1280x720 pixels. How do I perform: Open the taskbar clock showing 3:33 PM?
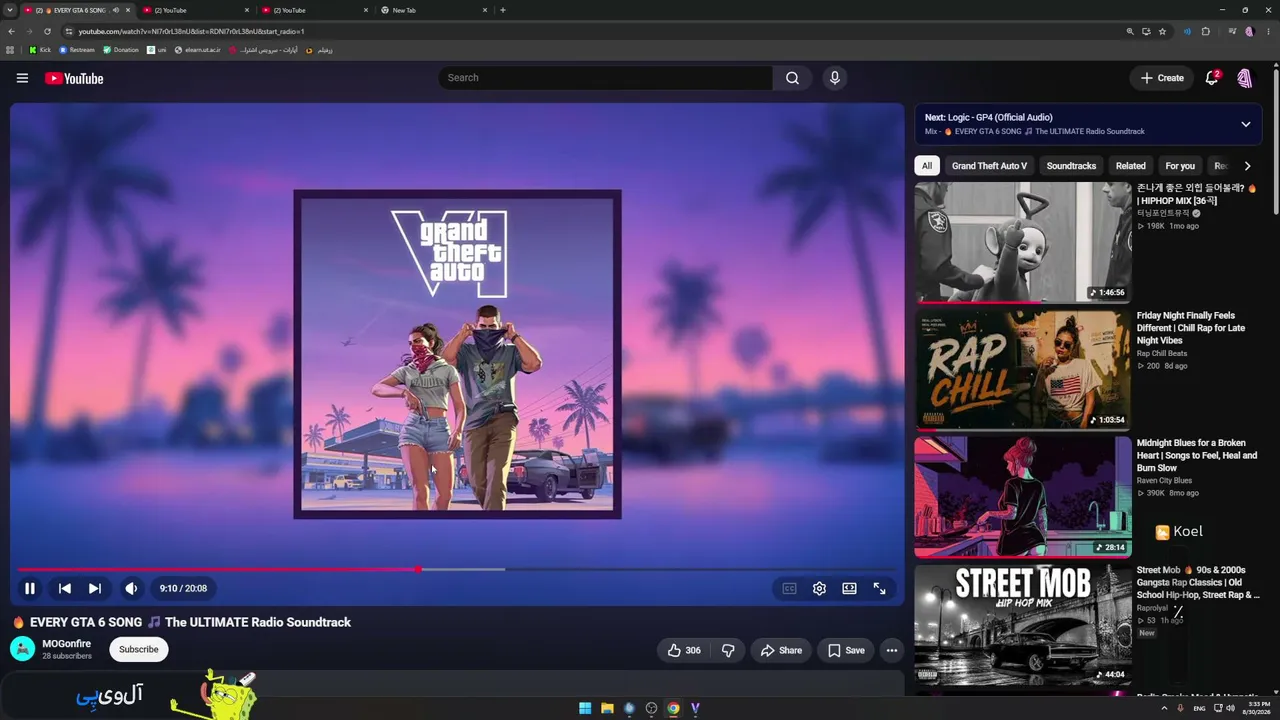tap(1256, 708)
